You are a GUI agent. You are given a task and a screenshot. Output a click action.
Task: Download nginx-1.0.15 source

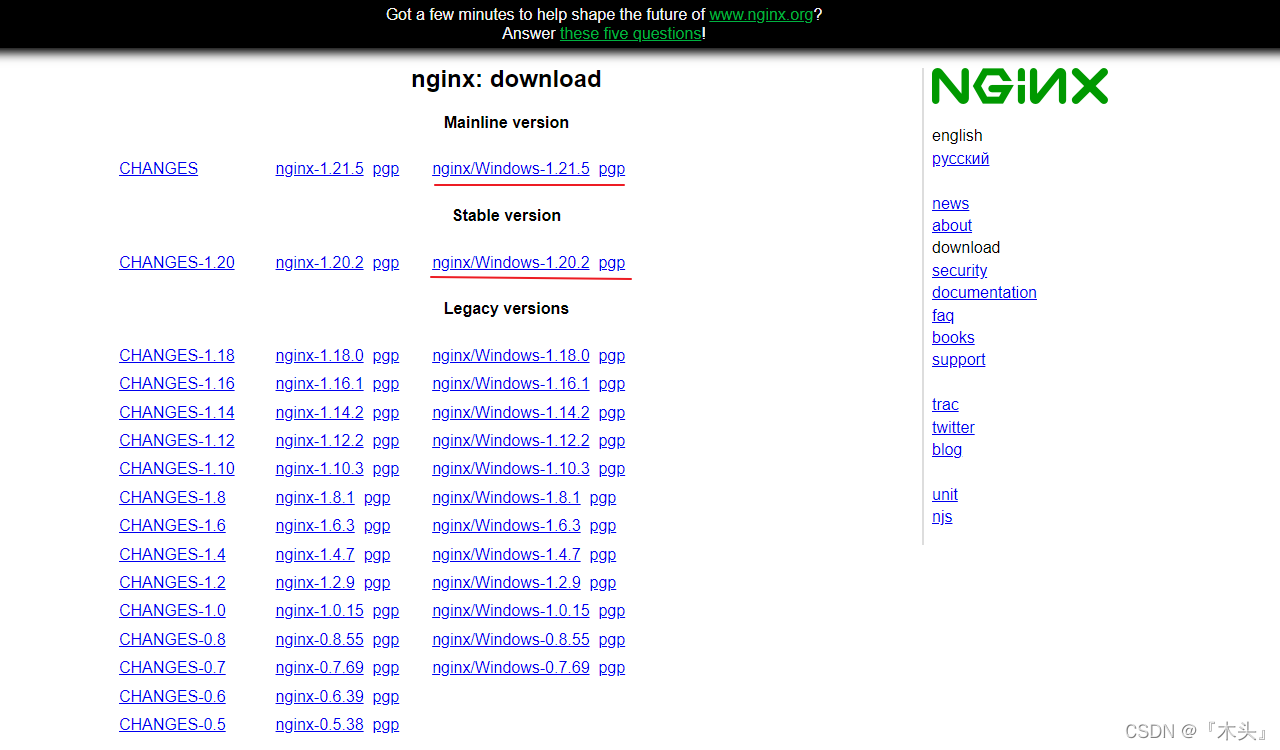pyautogui.click(x=320, y=610)
